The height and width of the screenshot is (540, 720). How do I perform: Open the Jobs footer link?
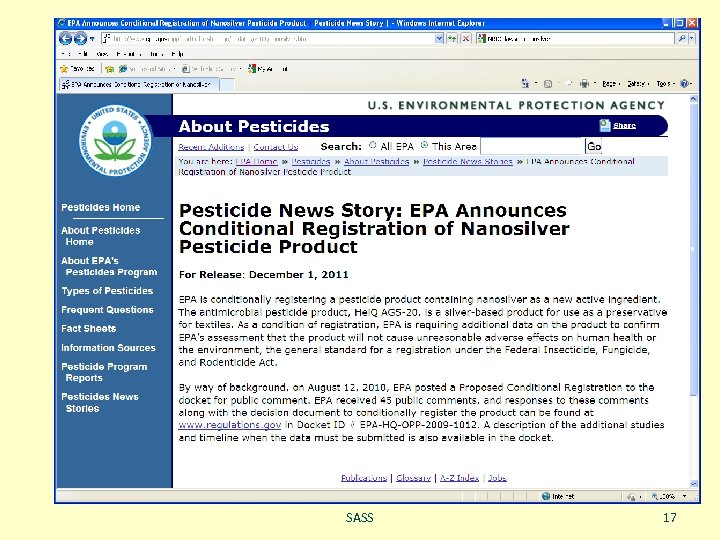click(497, 478)
